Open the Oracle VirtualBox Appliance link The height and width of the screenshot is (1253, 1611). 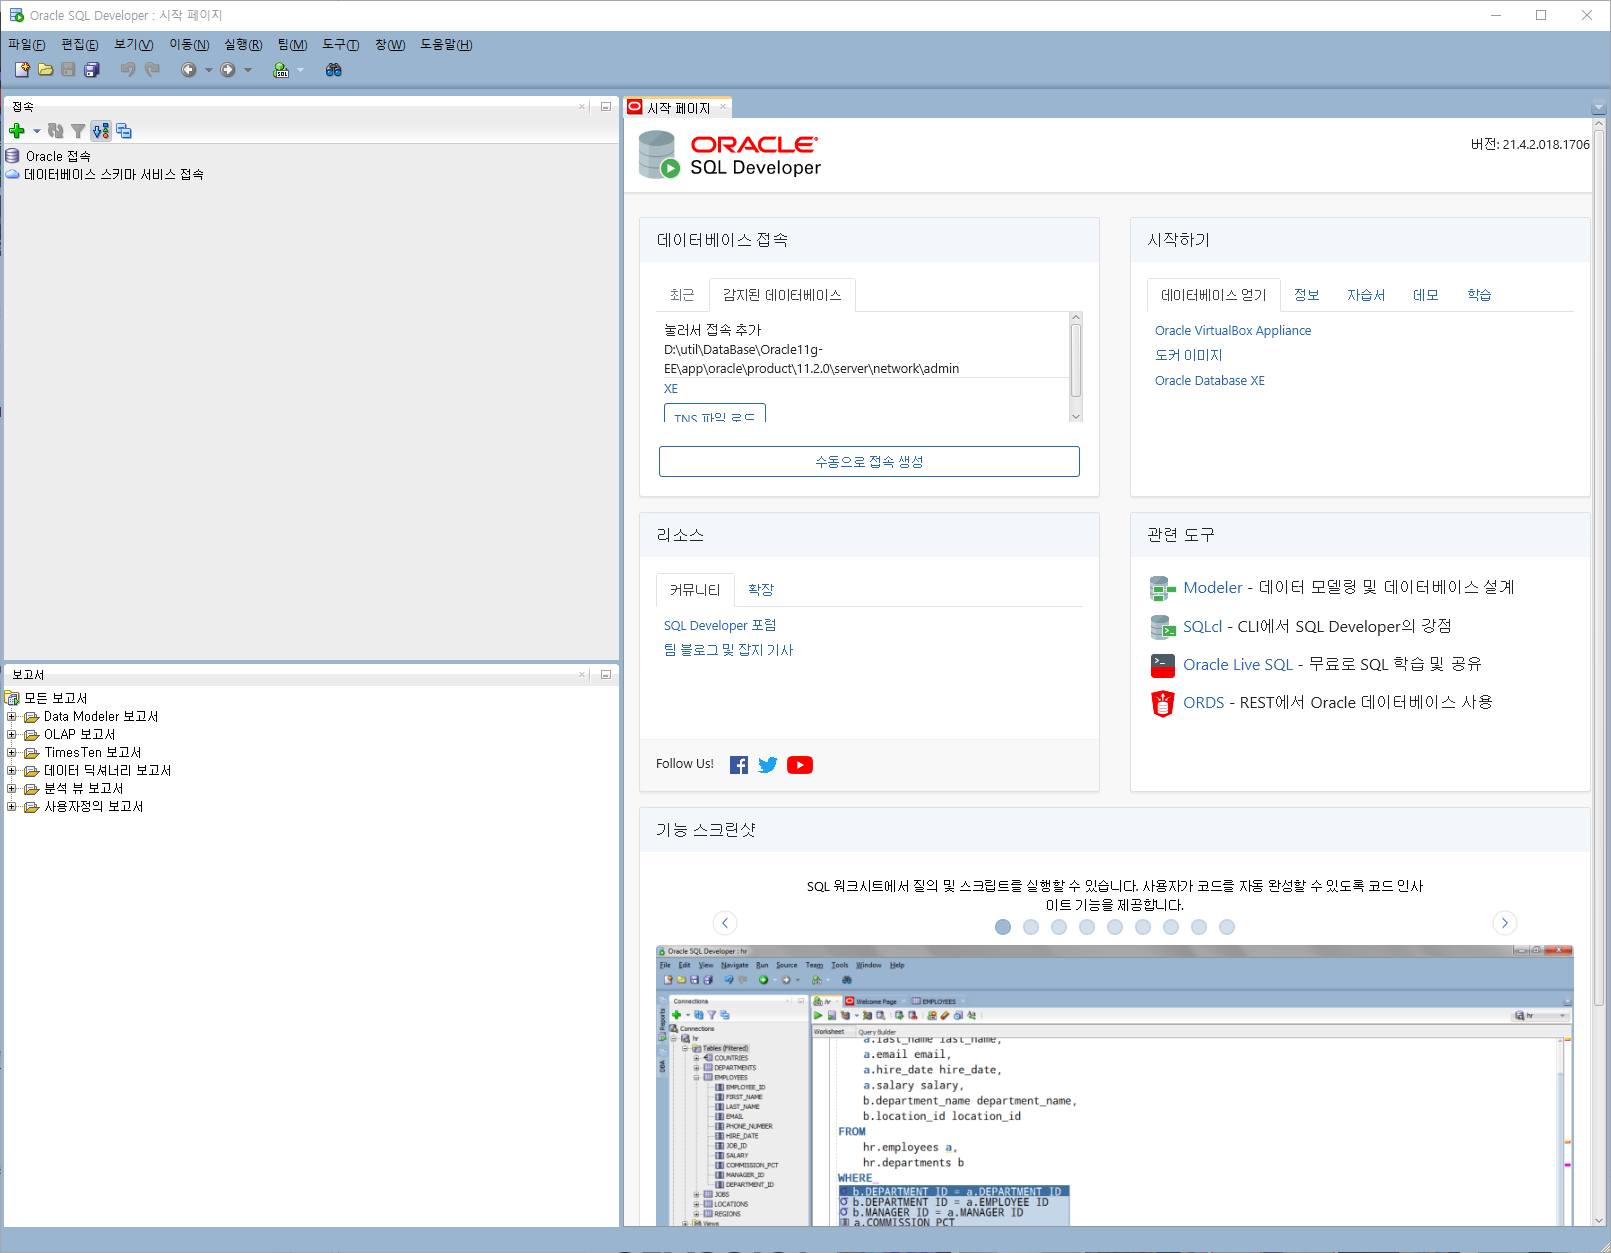[x=1233, y=331]
